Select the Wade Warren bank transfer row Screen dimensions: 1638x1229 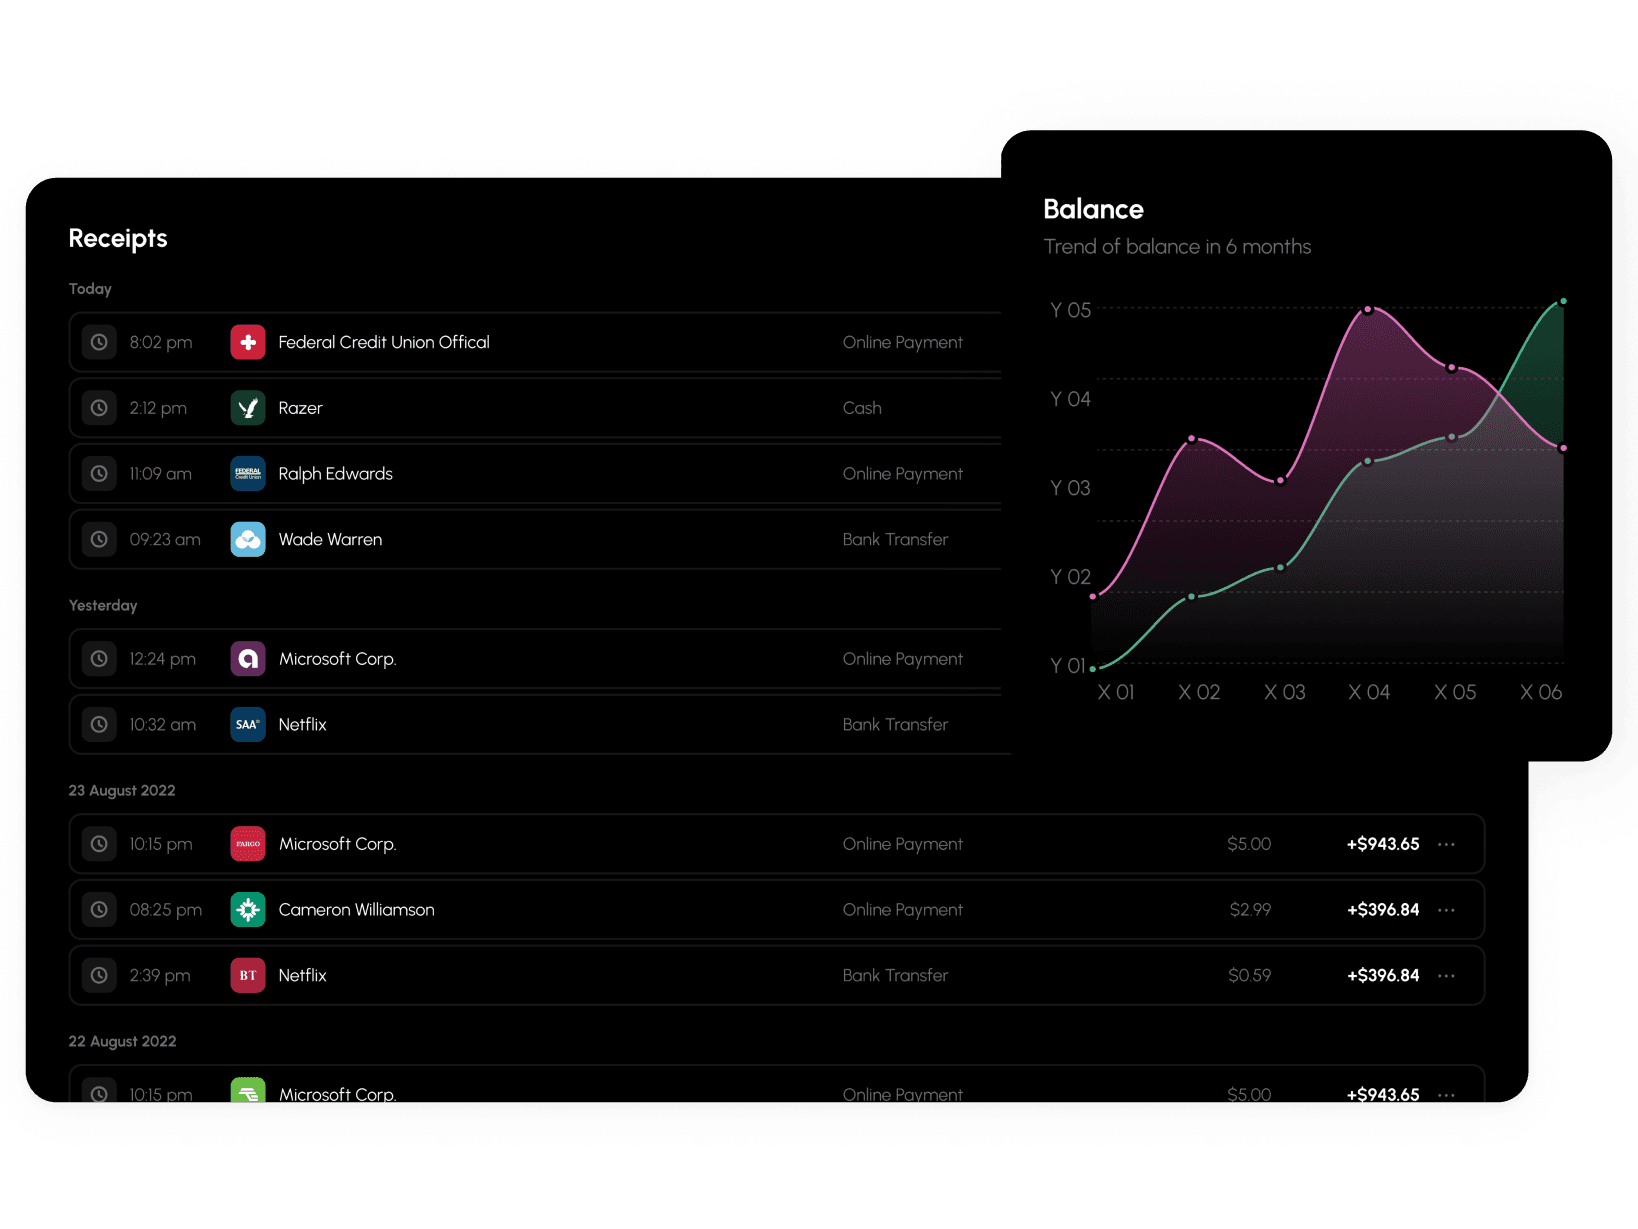point(540,539)
